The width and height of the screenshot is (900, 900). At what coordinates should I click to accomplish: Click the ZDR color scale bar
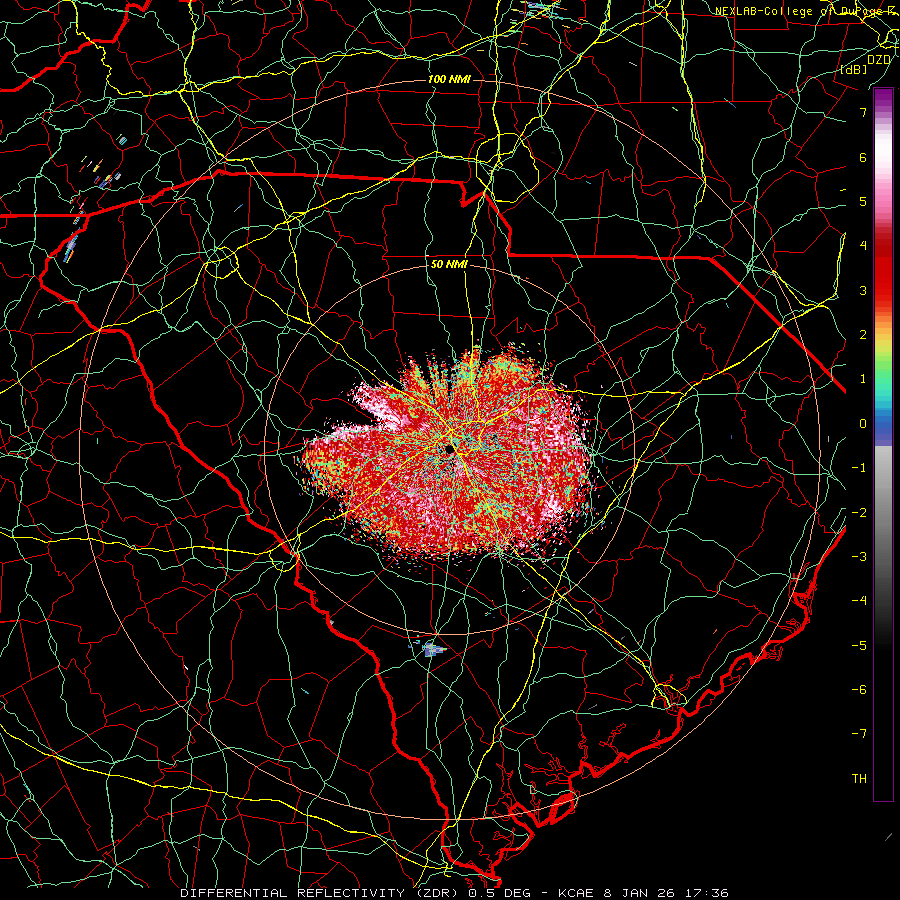(x=883, y=444)
